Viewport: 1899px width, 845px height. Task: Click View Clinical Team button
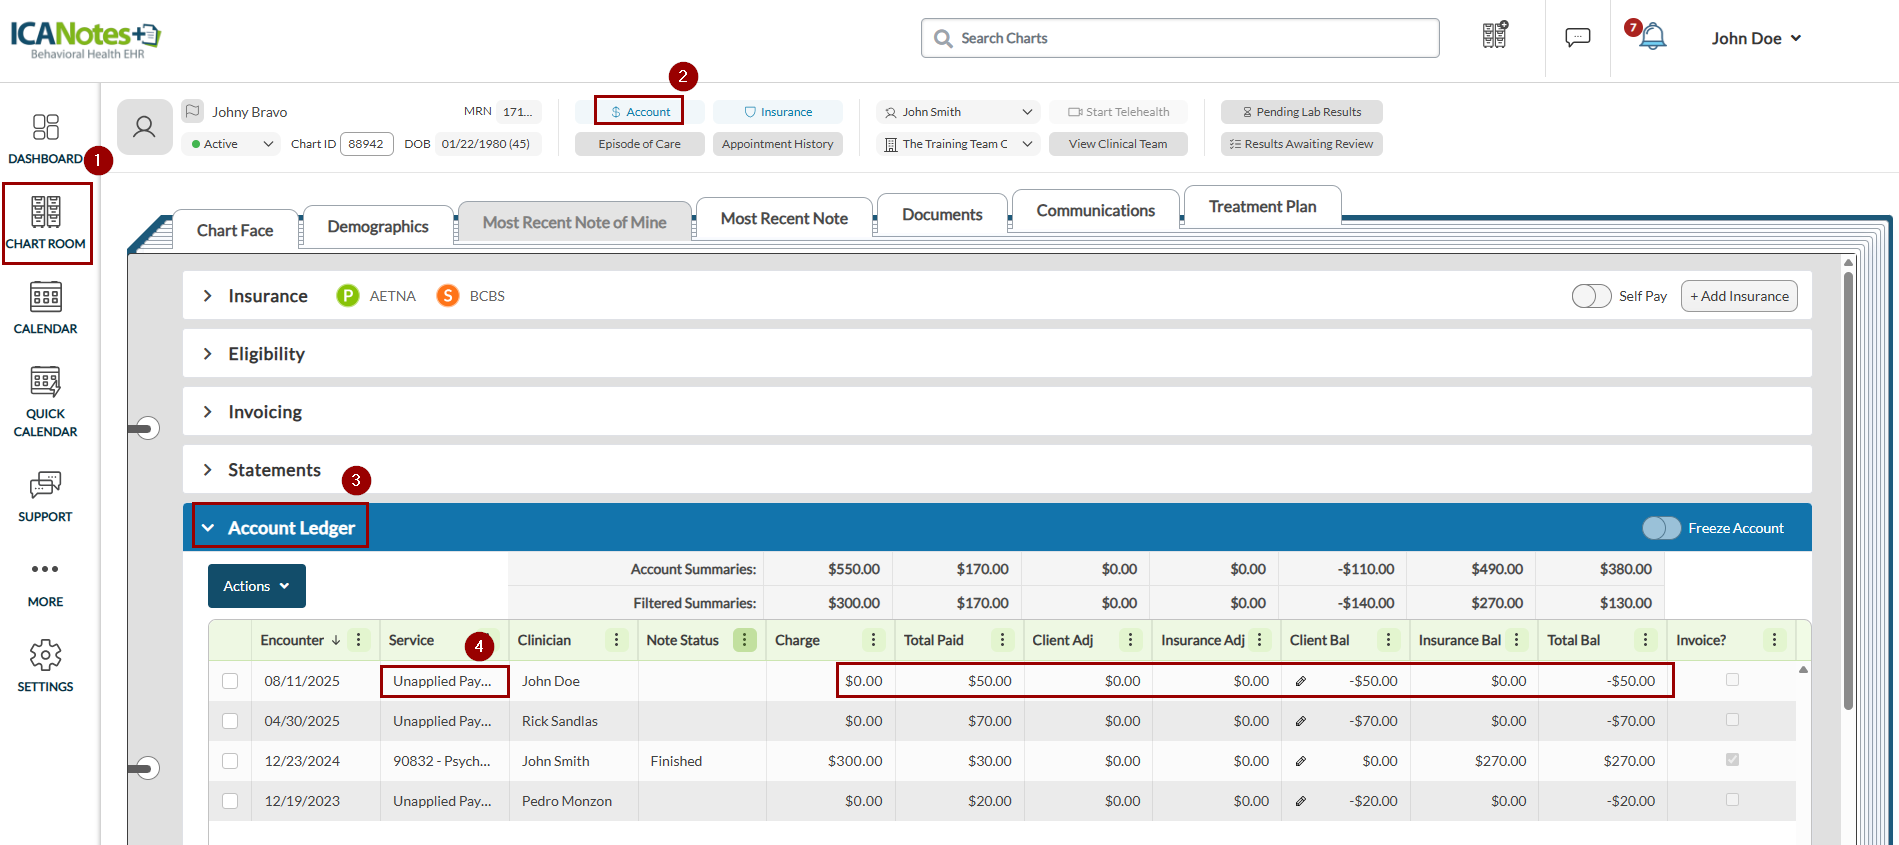pyautogui.click(x=1118, y=144)
